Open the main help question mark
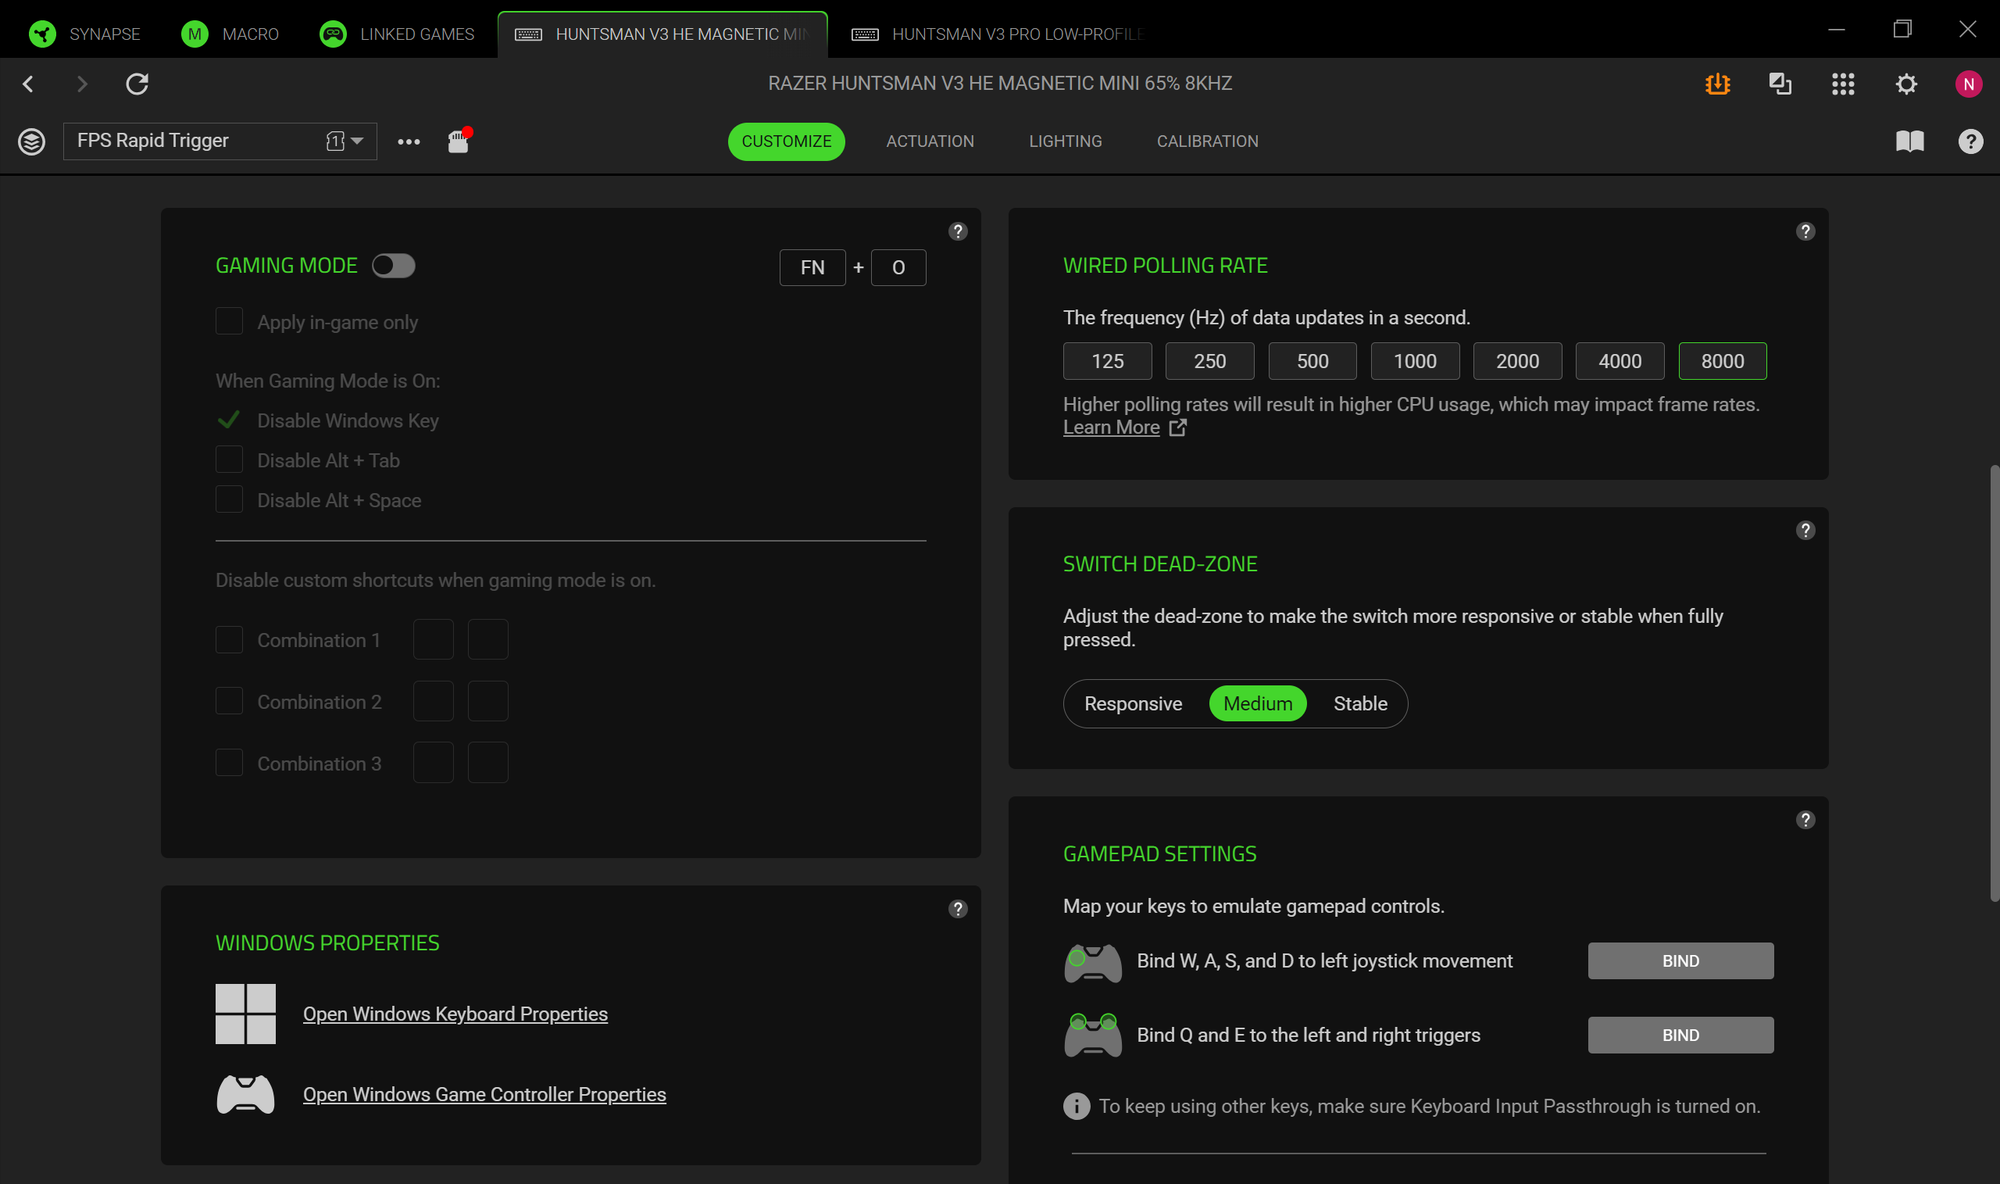The image size is (2000, 1184). point(1970,141)
